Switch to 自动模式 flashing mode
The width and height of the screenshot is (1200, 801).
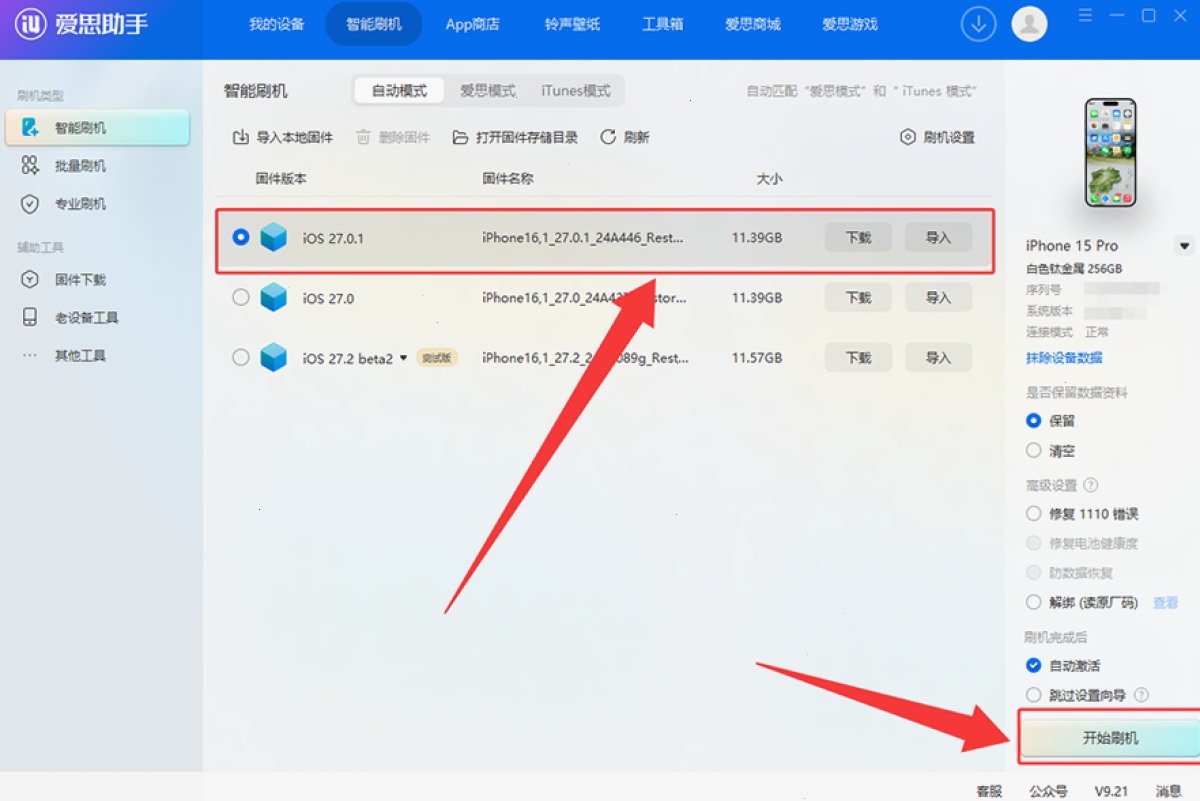400,90
